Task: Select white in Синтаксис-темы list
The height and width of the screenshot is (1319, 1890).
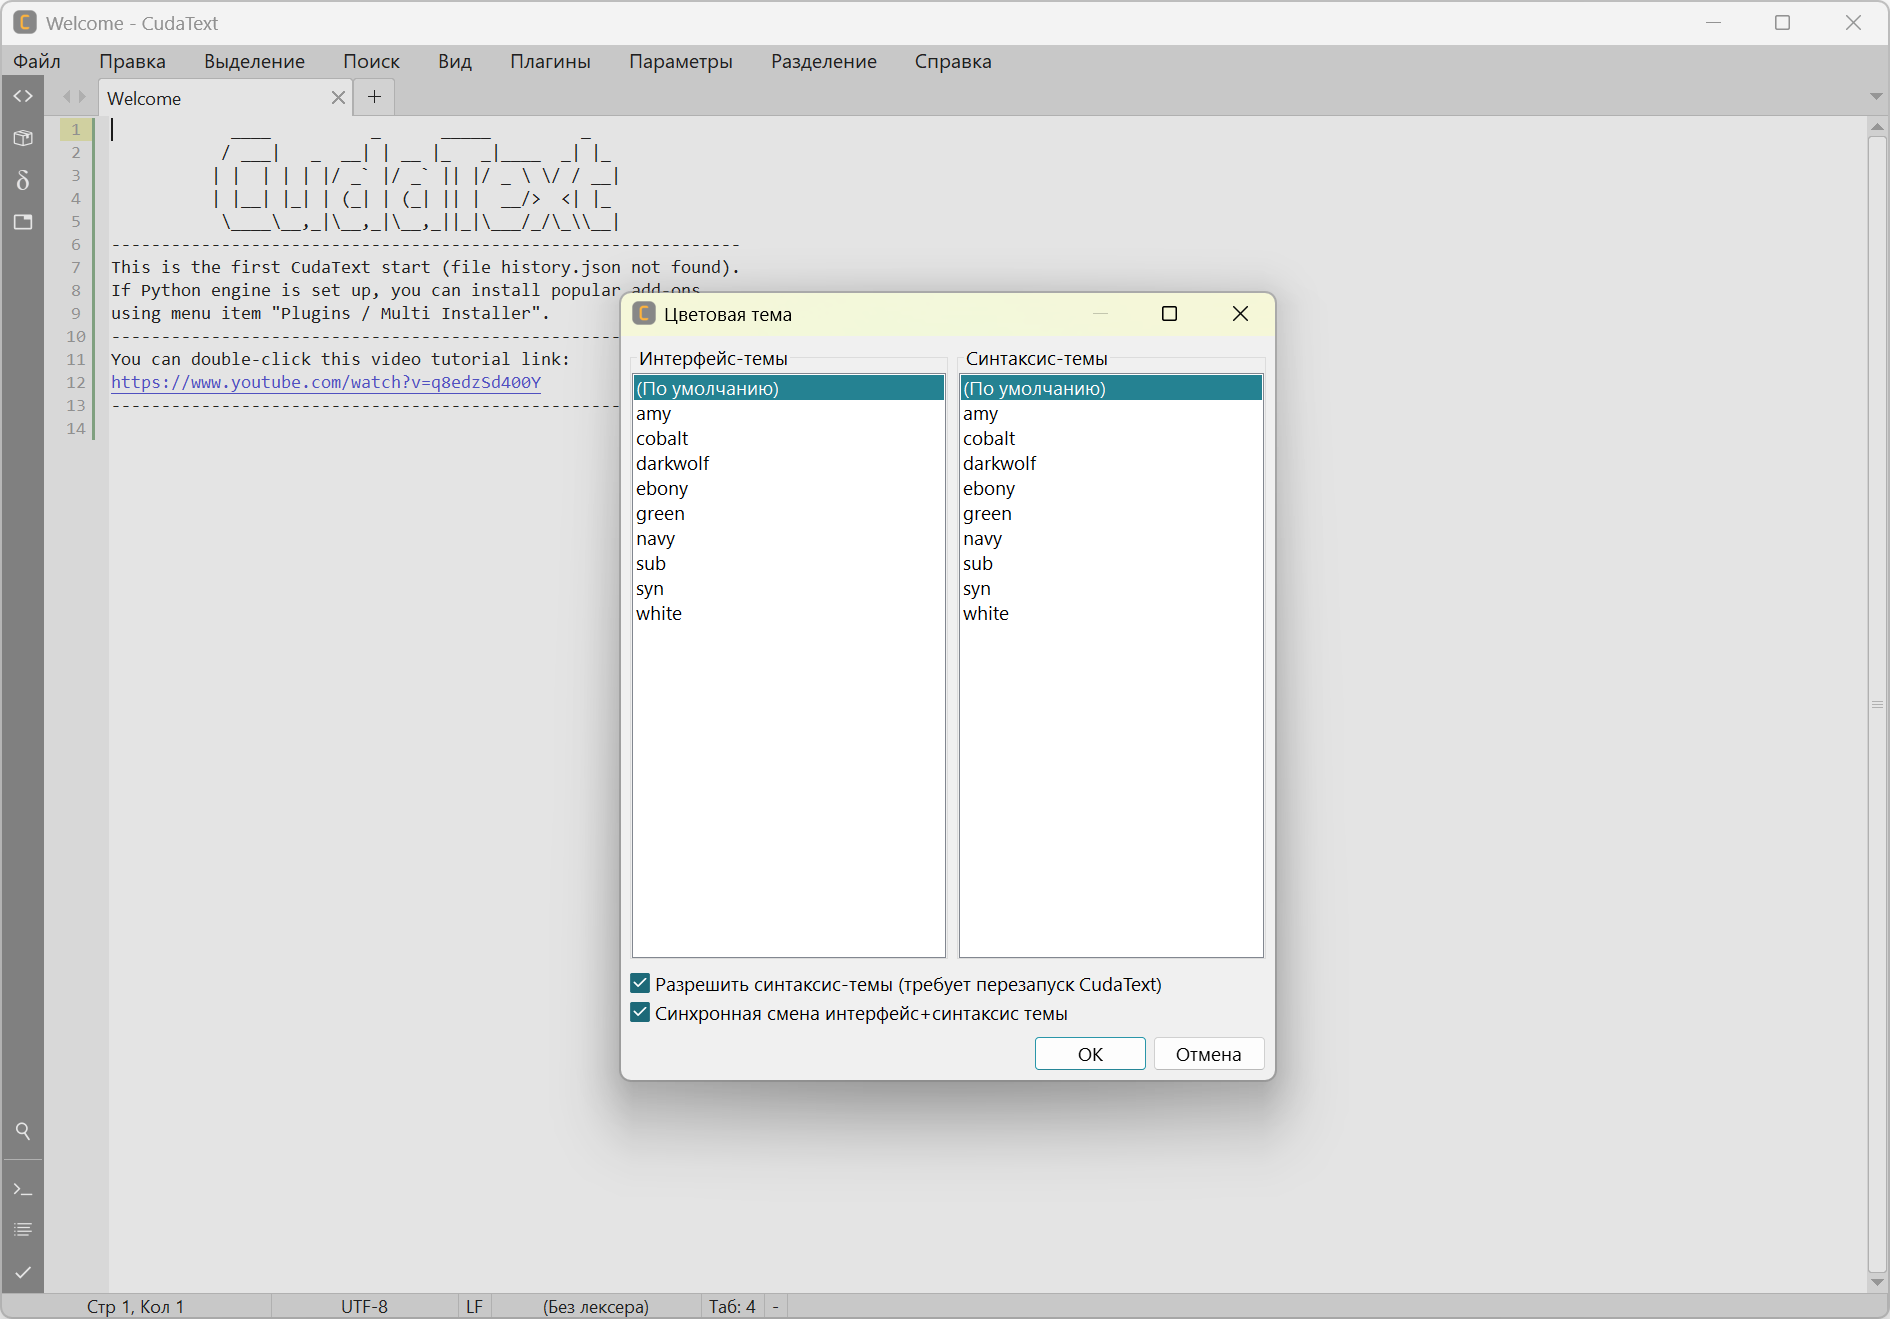Action: pyautogui.click(x=1111, y=613)
